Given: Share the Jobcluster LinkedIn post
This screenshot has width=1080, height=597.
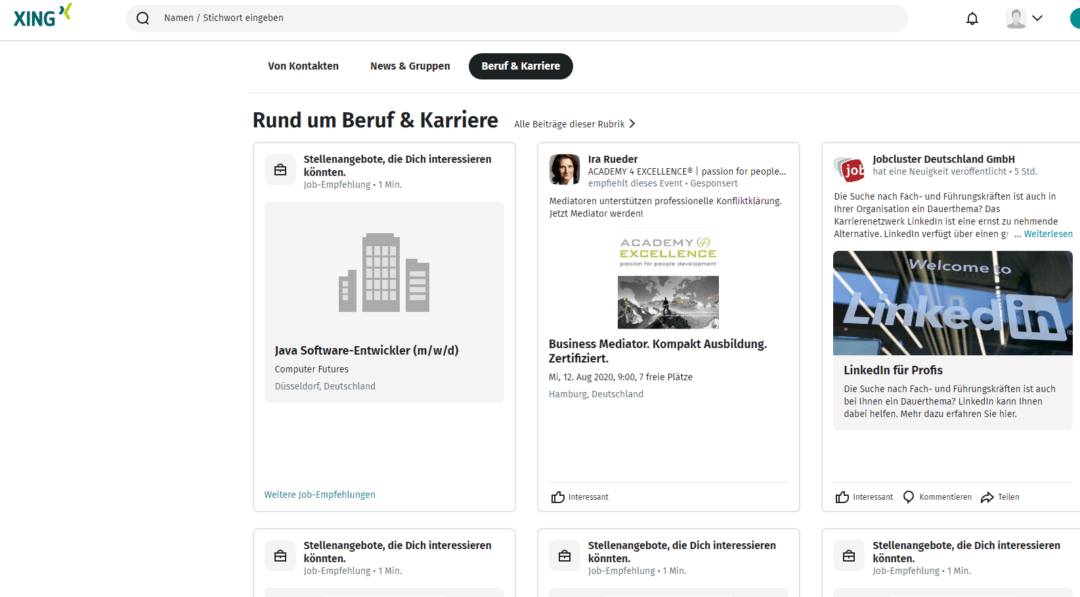Looking at the screenshot, I should point(987,497).
